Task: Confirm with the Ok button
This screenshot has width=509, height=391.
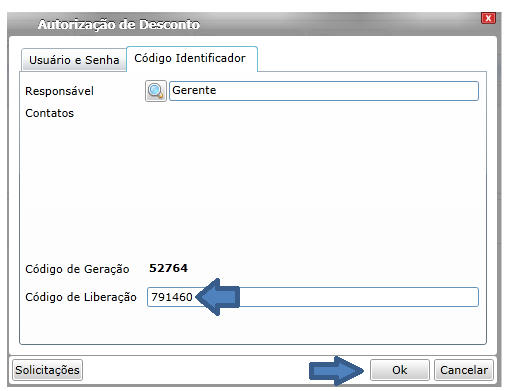Action: pos(399,370)
